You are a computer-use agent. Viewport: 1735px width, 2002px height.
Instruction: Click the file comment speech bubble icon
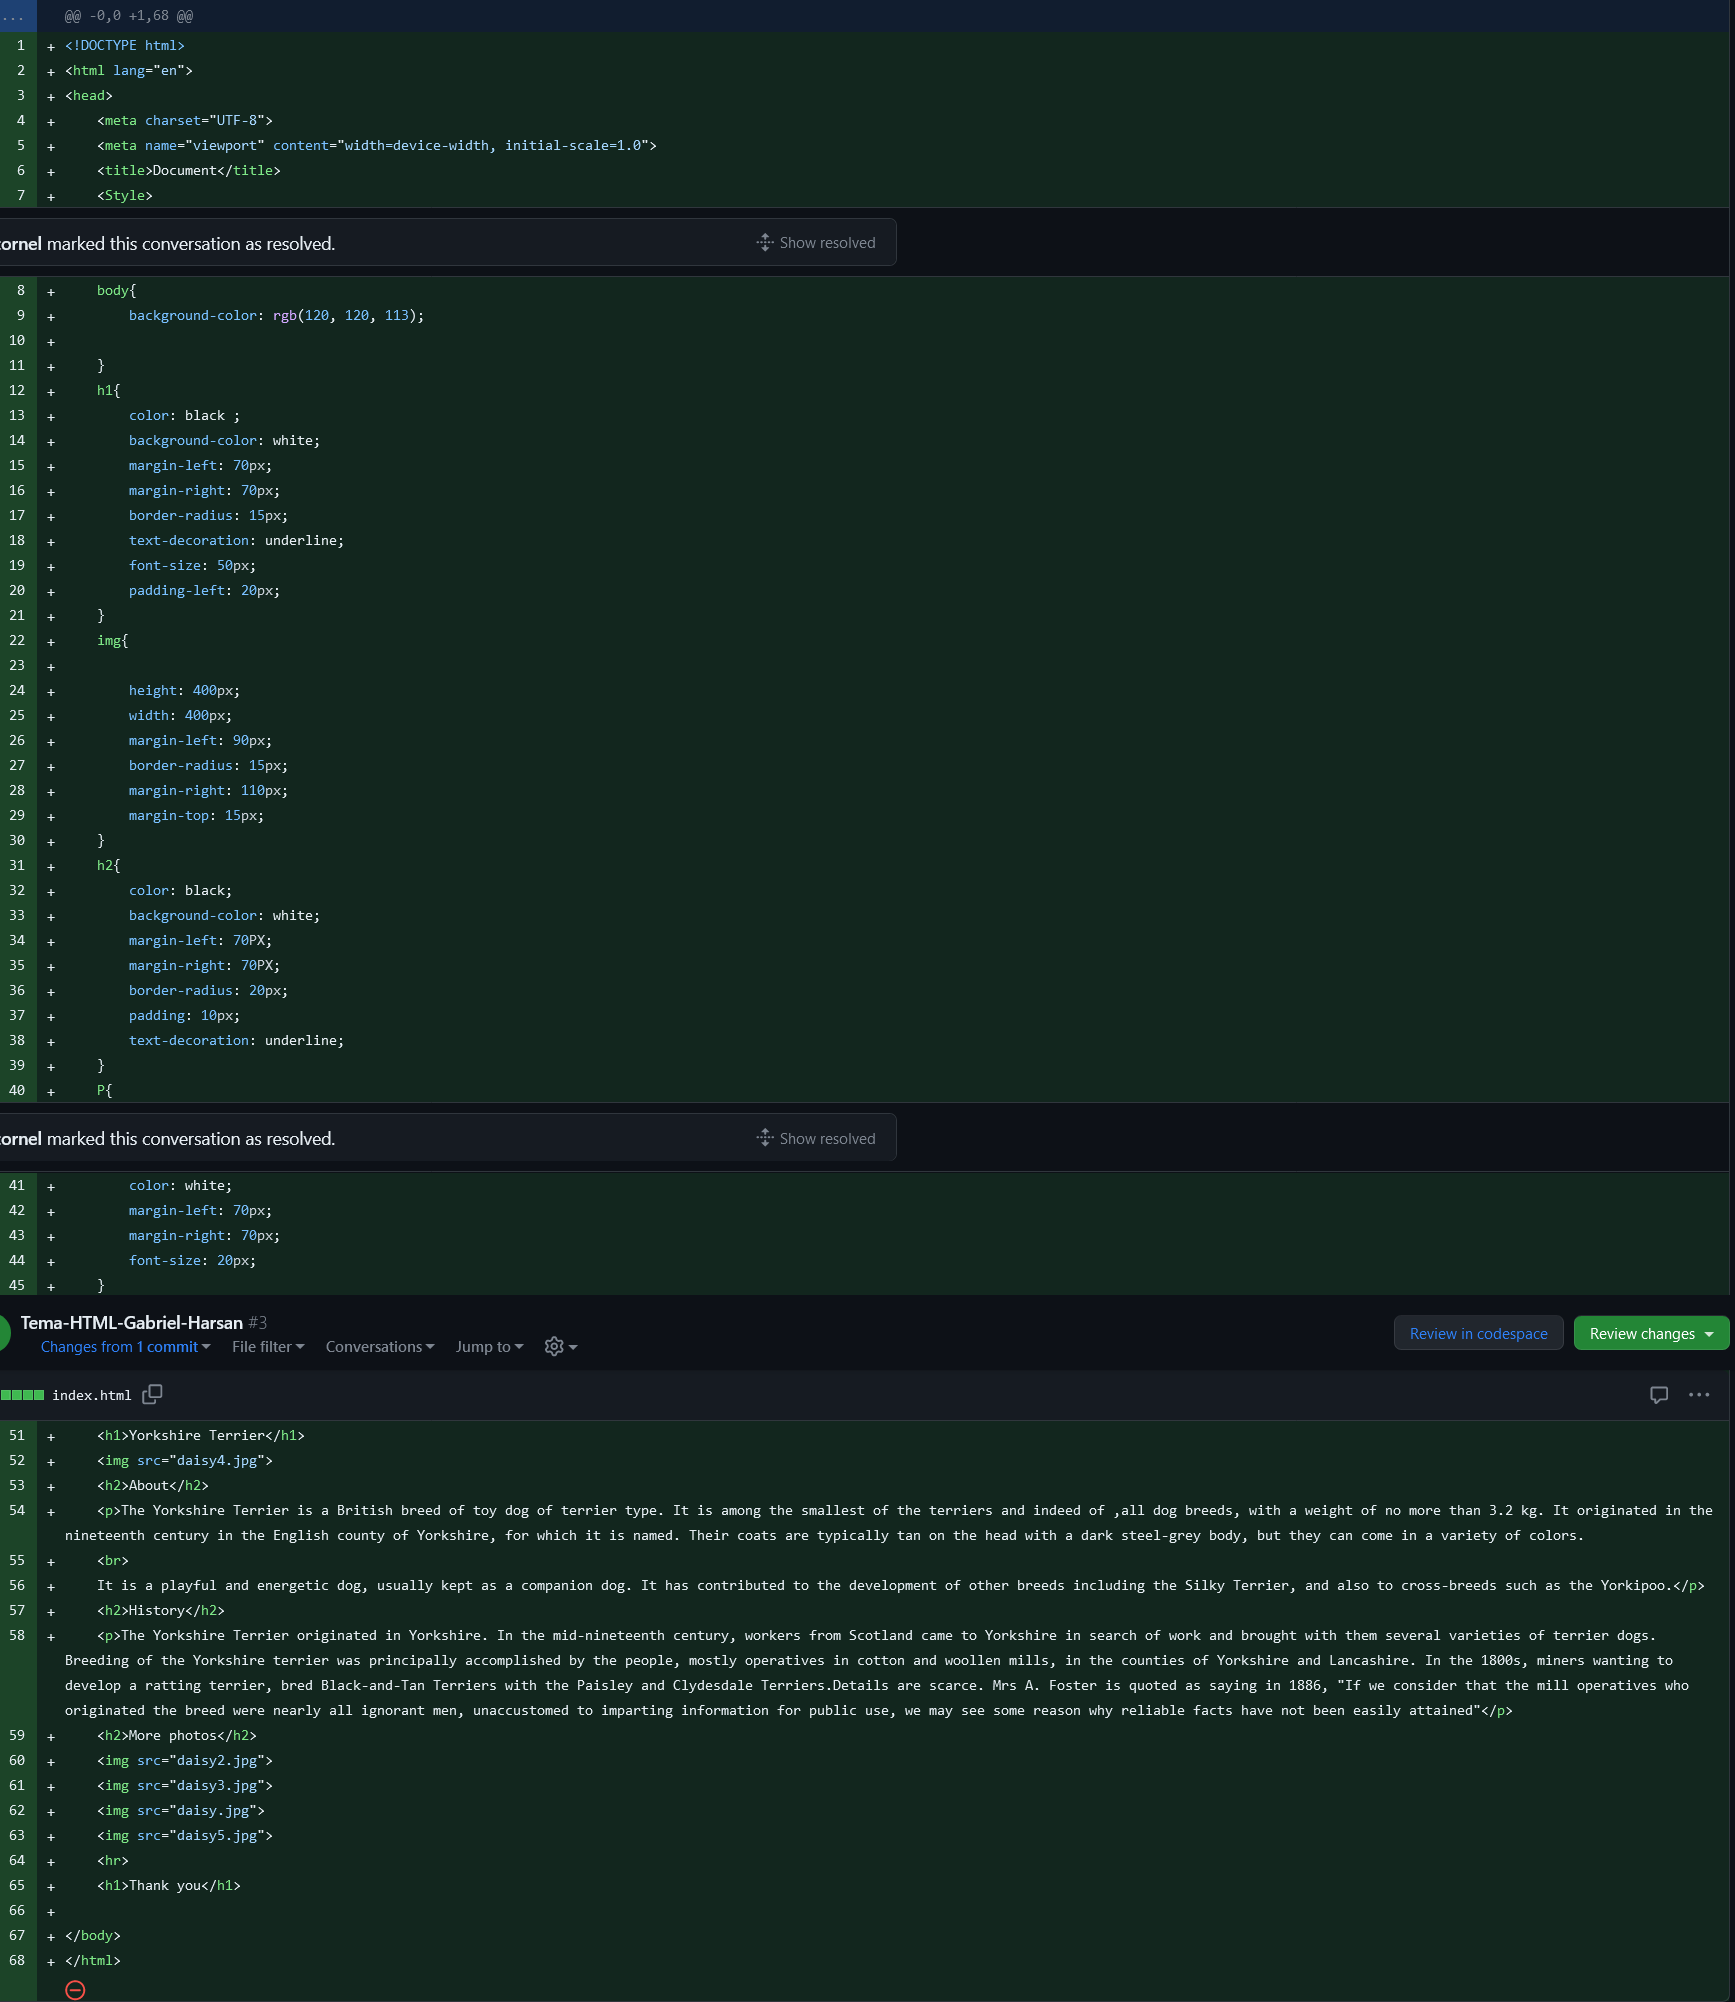tap(1658, 1395)
